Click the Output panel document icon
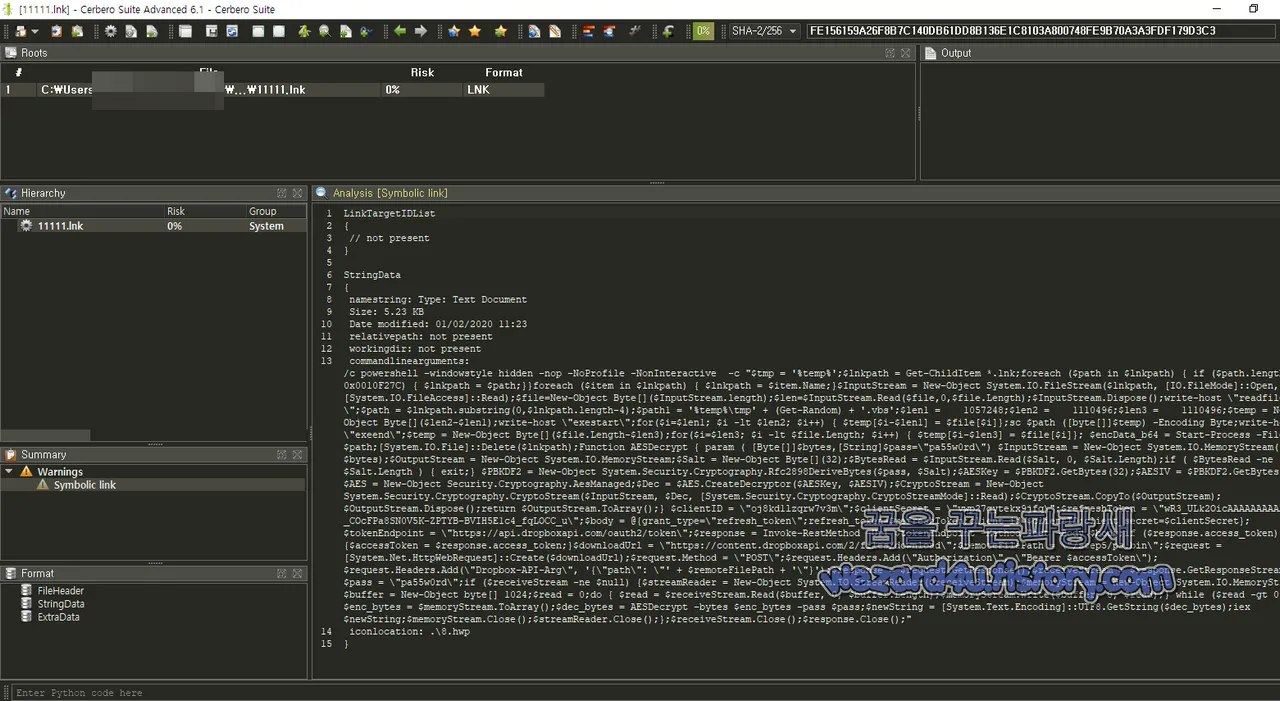 (930, 53)
